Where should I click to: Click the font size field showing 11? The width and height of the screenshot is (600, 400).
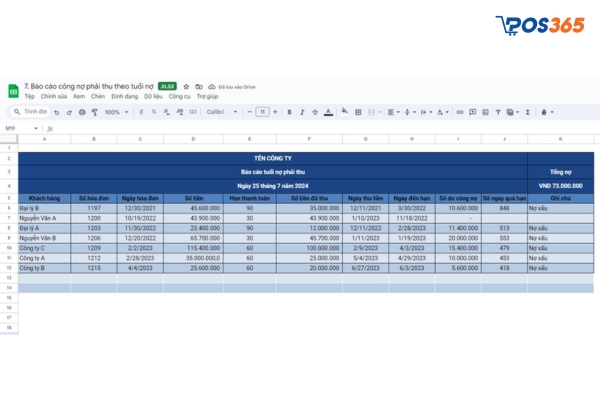coord(262,112)
